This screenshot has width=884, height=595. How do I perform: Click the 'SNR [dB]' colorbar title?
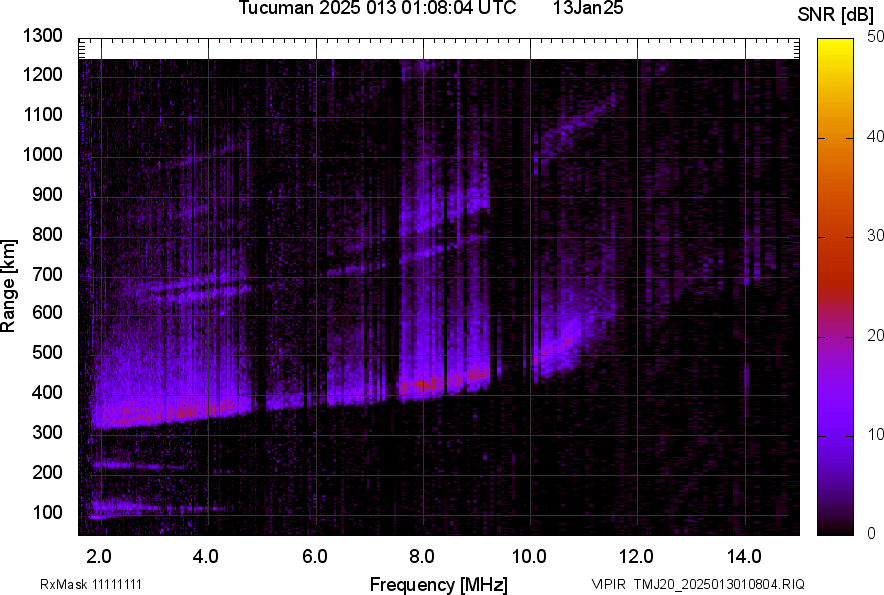[x=835, y=15]
